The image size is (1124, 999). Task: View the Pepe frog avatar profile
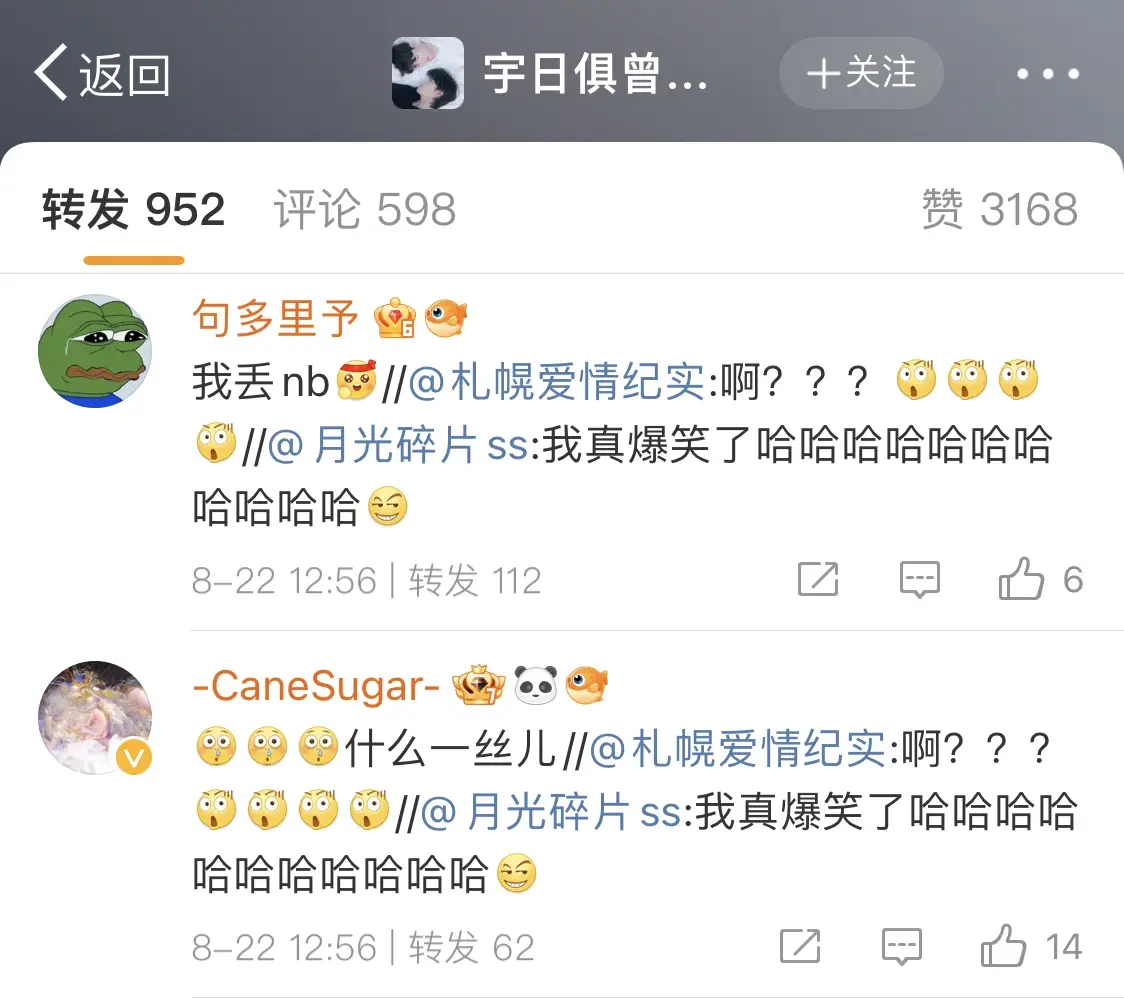coord(95,351)
